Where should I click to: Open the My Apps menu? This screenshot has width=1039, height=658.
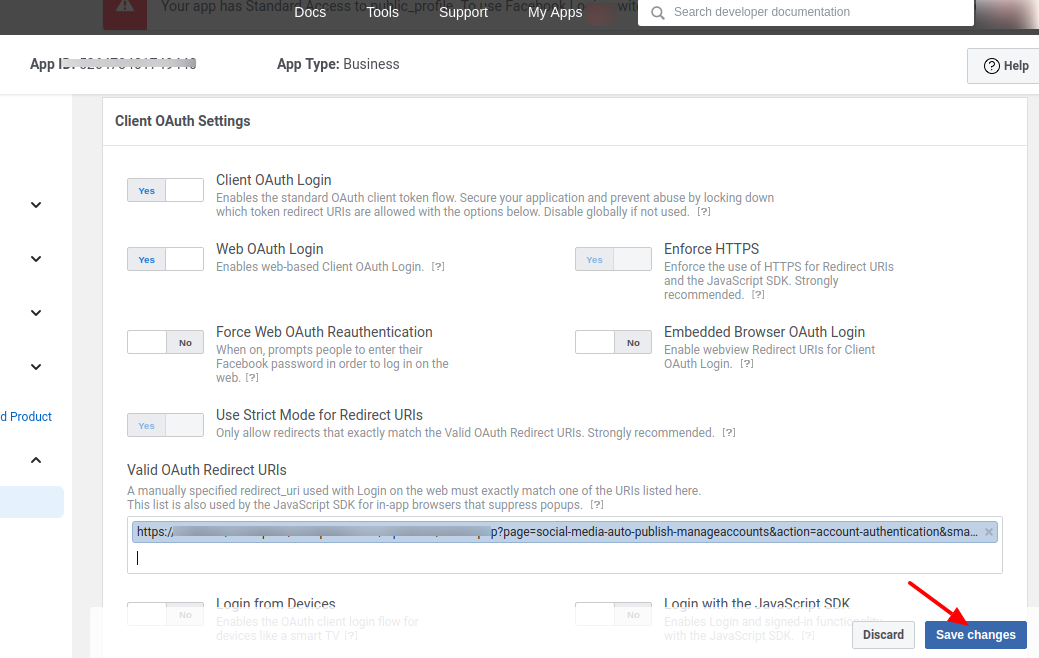[x=555, y=12]
